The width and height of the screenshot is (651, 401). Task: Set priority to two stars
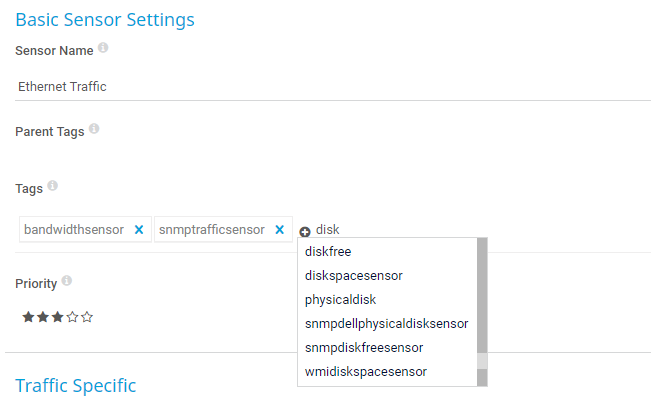(x=43, y=317)
